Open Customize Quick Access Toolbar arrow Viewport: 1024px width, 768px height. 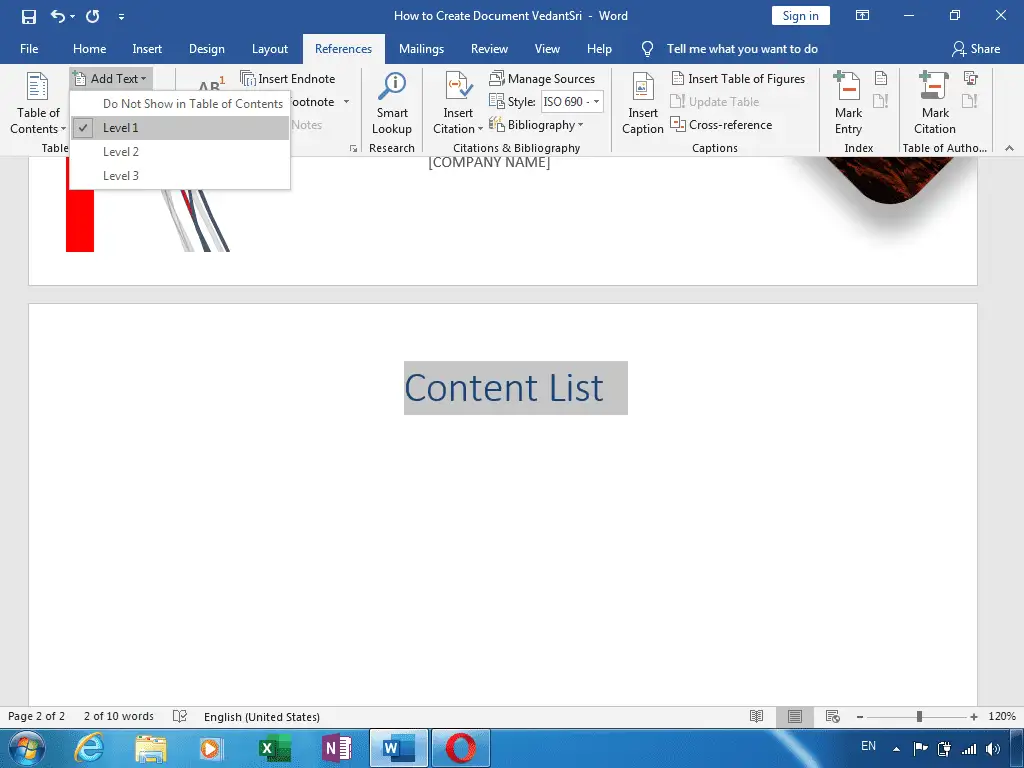[121, 17]
